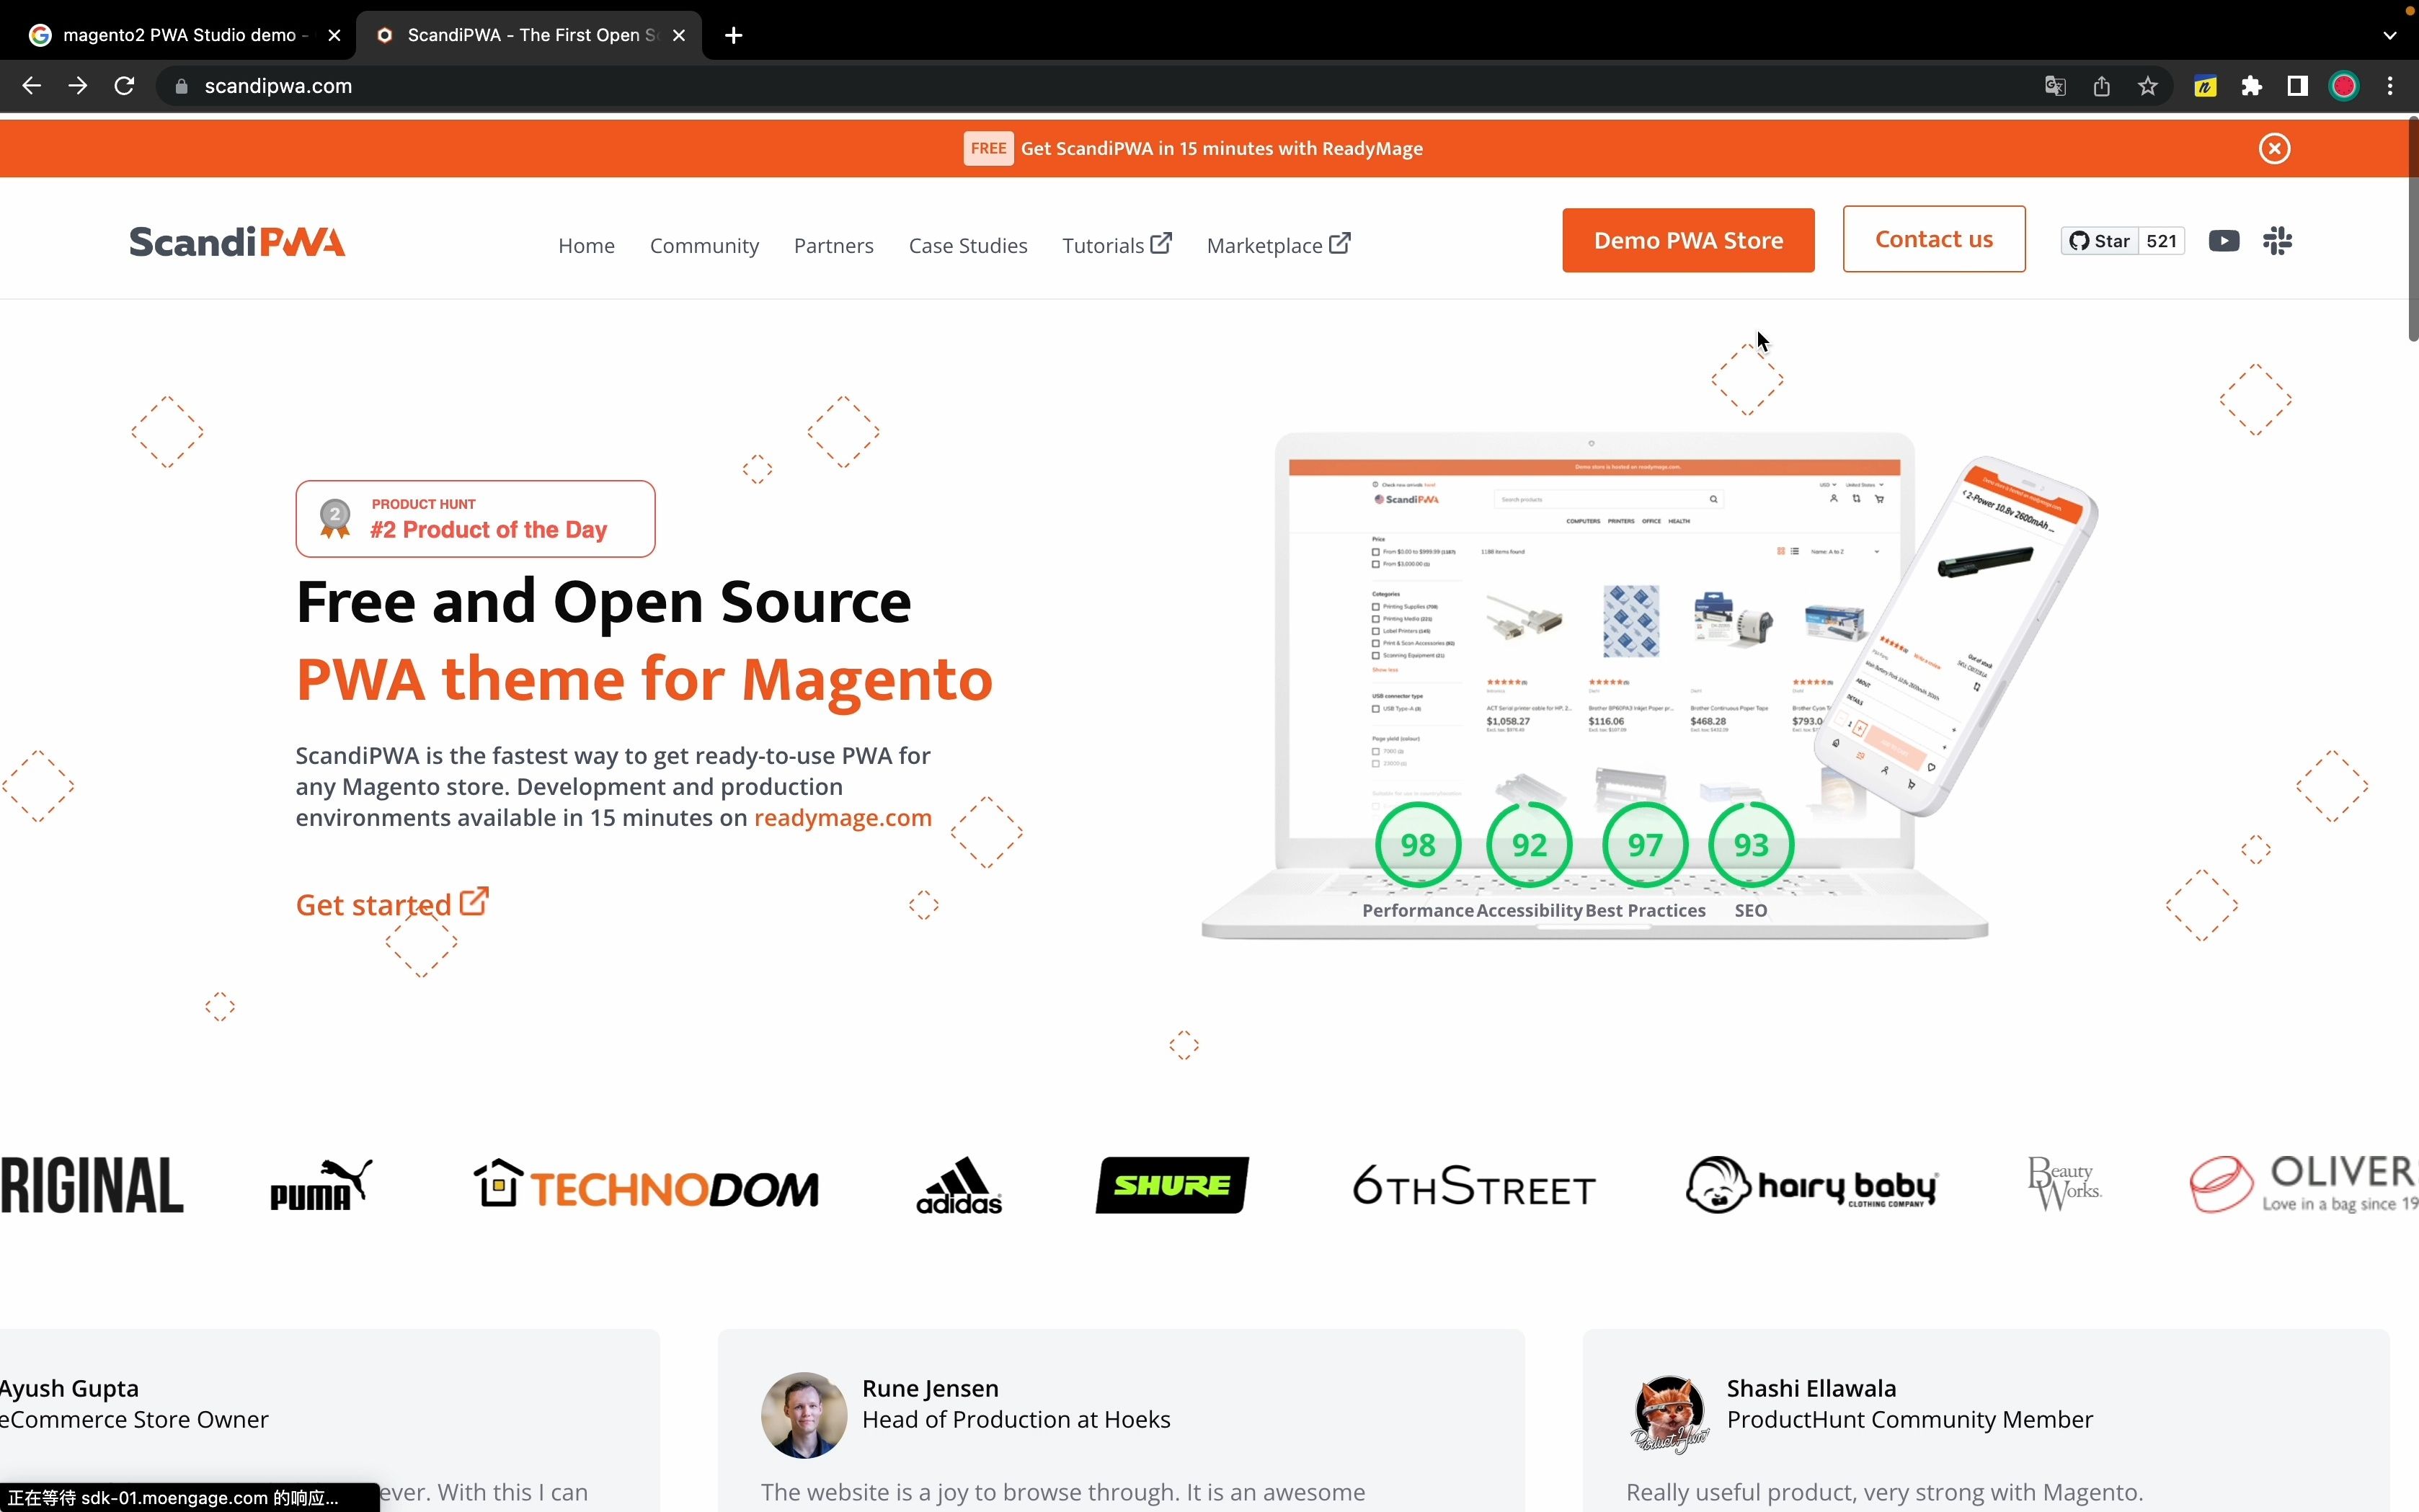Click the Accessibility score 92 circle

[x=1529, y=845]
